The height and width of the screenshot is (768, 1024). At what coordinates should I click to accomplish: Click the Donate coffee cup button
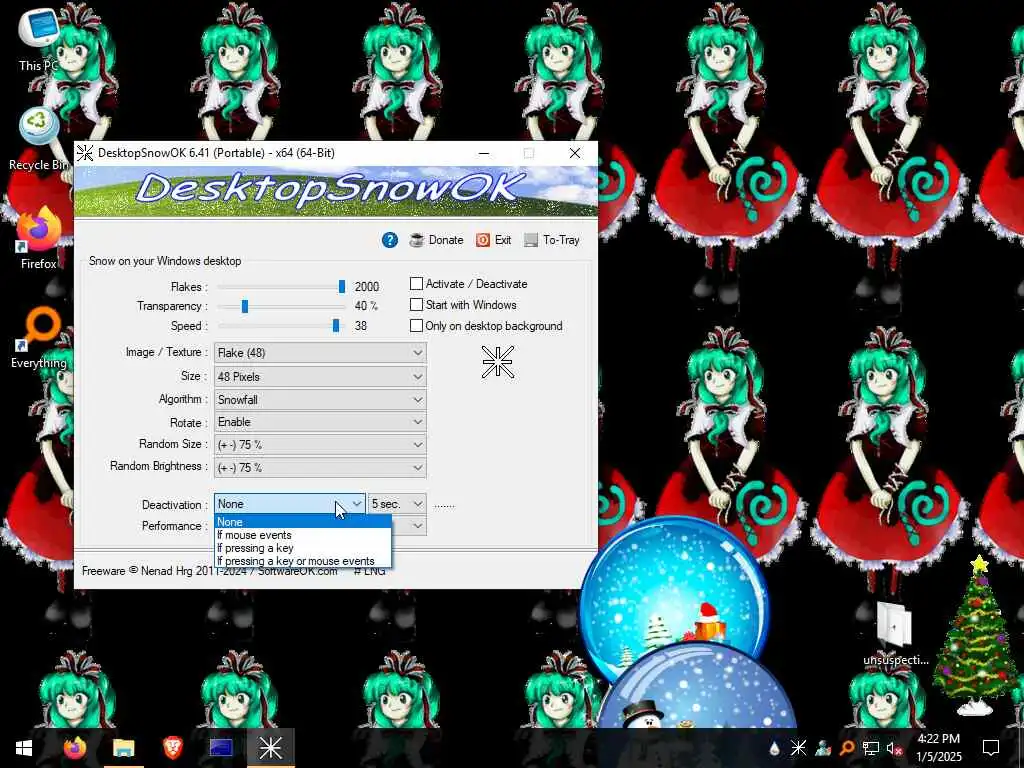436,240
